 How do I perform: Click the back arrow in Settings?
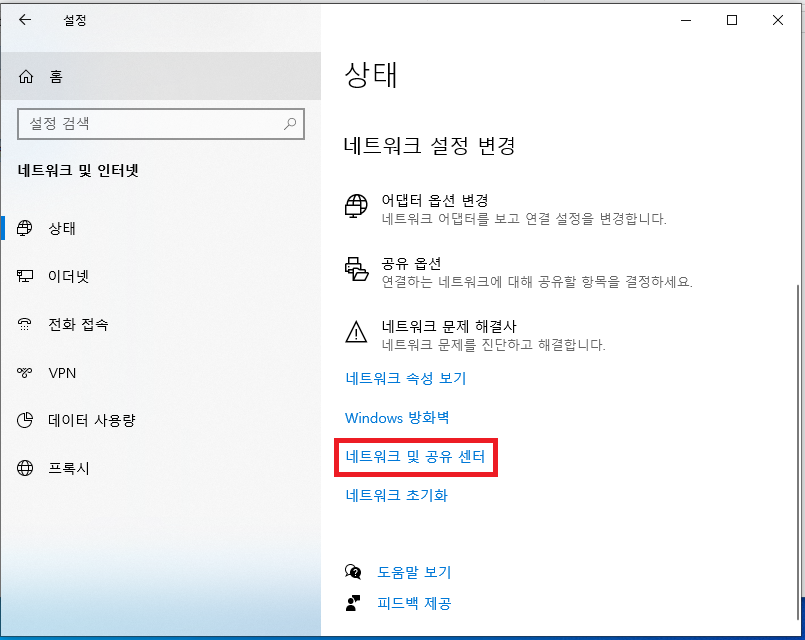point(25,20)
